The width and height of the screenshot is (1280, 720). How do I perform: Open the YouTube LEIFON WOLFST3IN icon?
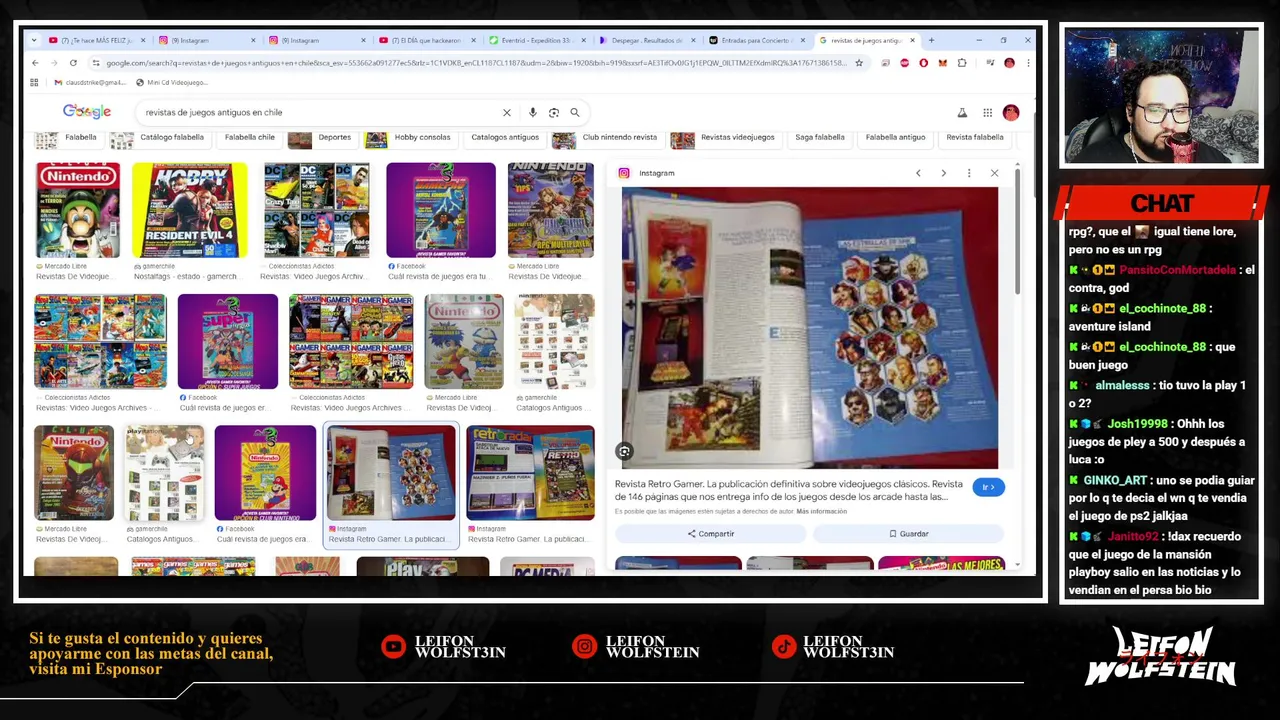pos(394,647)
